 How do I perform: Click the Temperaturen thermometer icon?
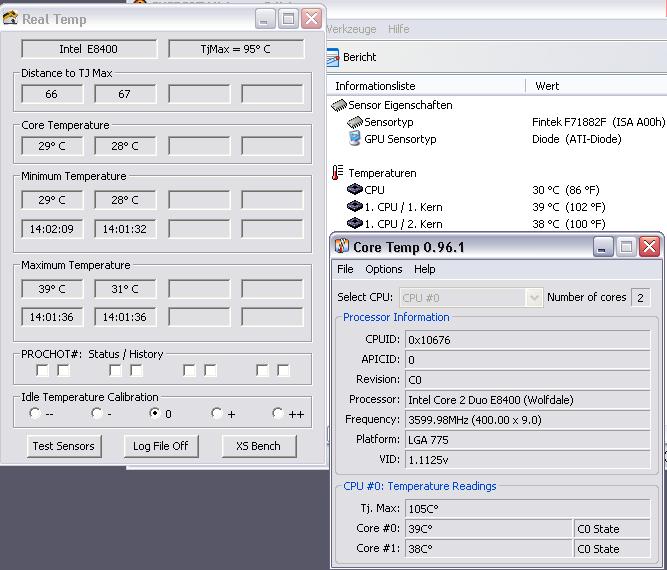click(x=338, y=172)
